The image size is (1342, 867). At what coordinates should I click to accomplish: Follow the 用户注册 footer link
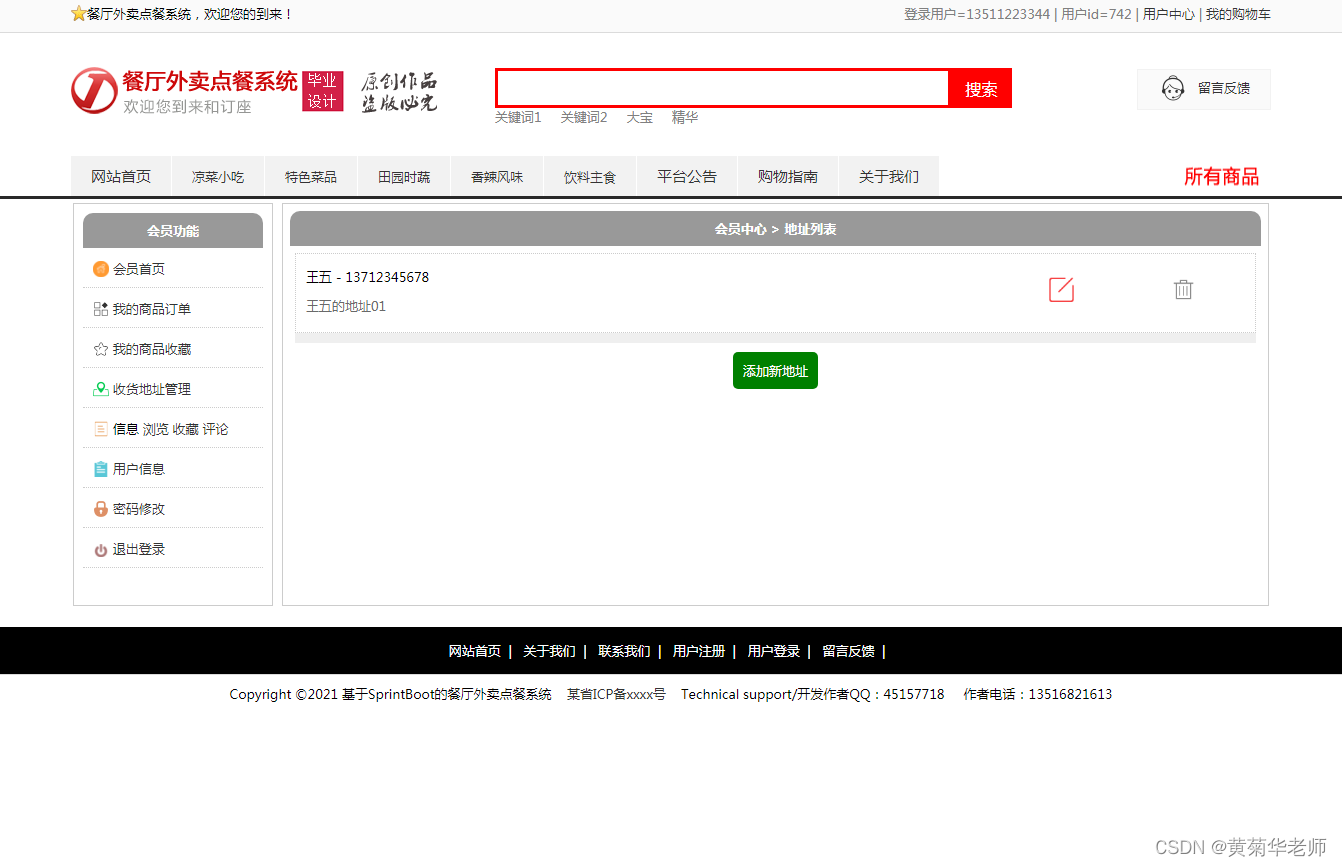pos(699,650)
